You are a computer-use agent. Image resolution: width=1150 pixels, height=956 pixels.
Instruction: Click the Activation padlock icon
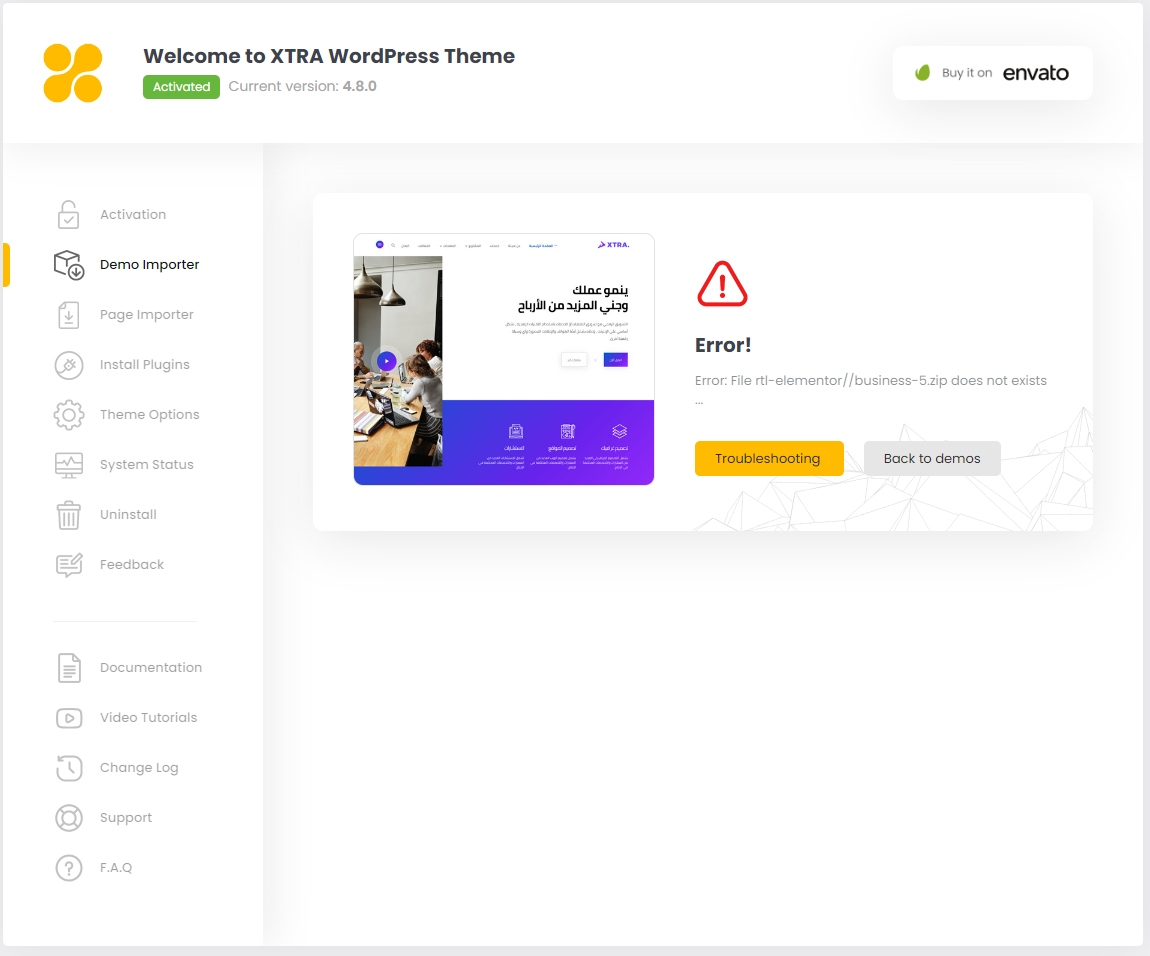tap(68, 214)
